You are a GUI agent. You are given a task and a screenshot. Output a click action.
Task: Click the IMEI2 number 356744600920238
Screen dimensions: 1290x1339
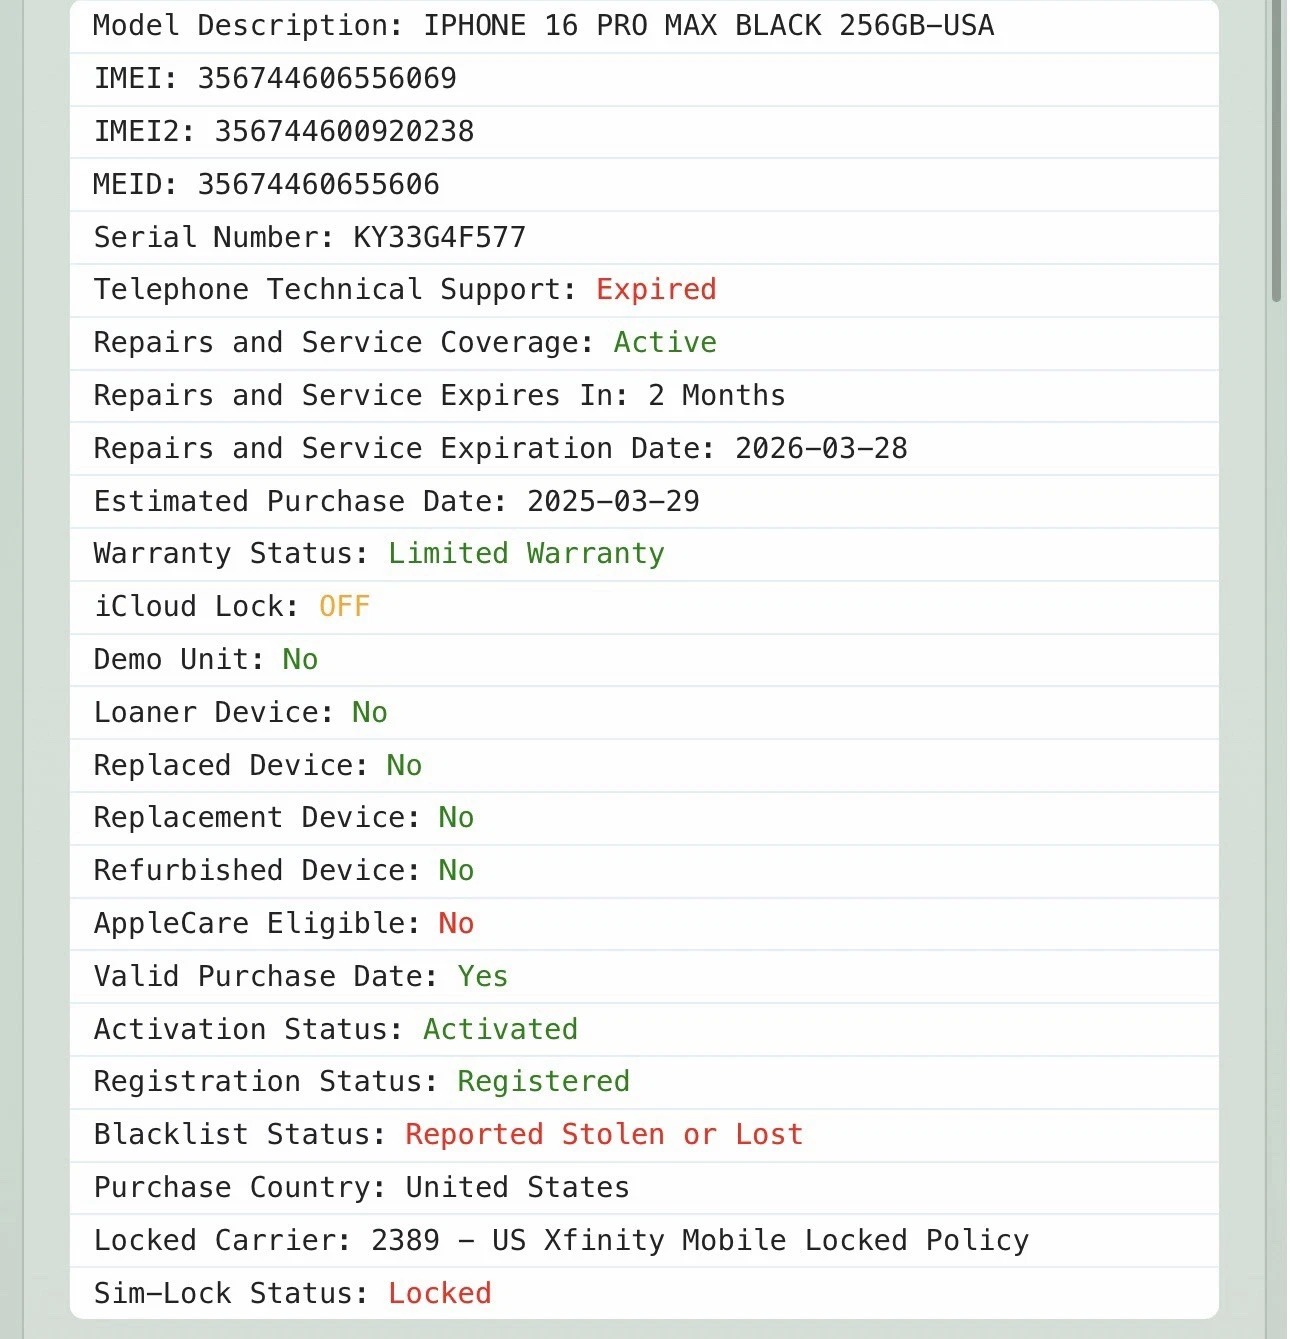tap(344, 131)
